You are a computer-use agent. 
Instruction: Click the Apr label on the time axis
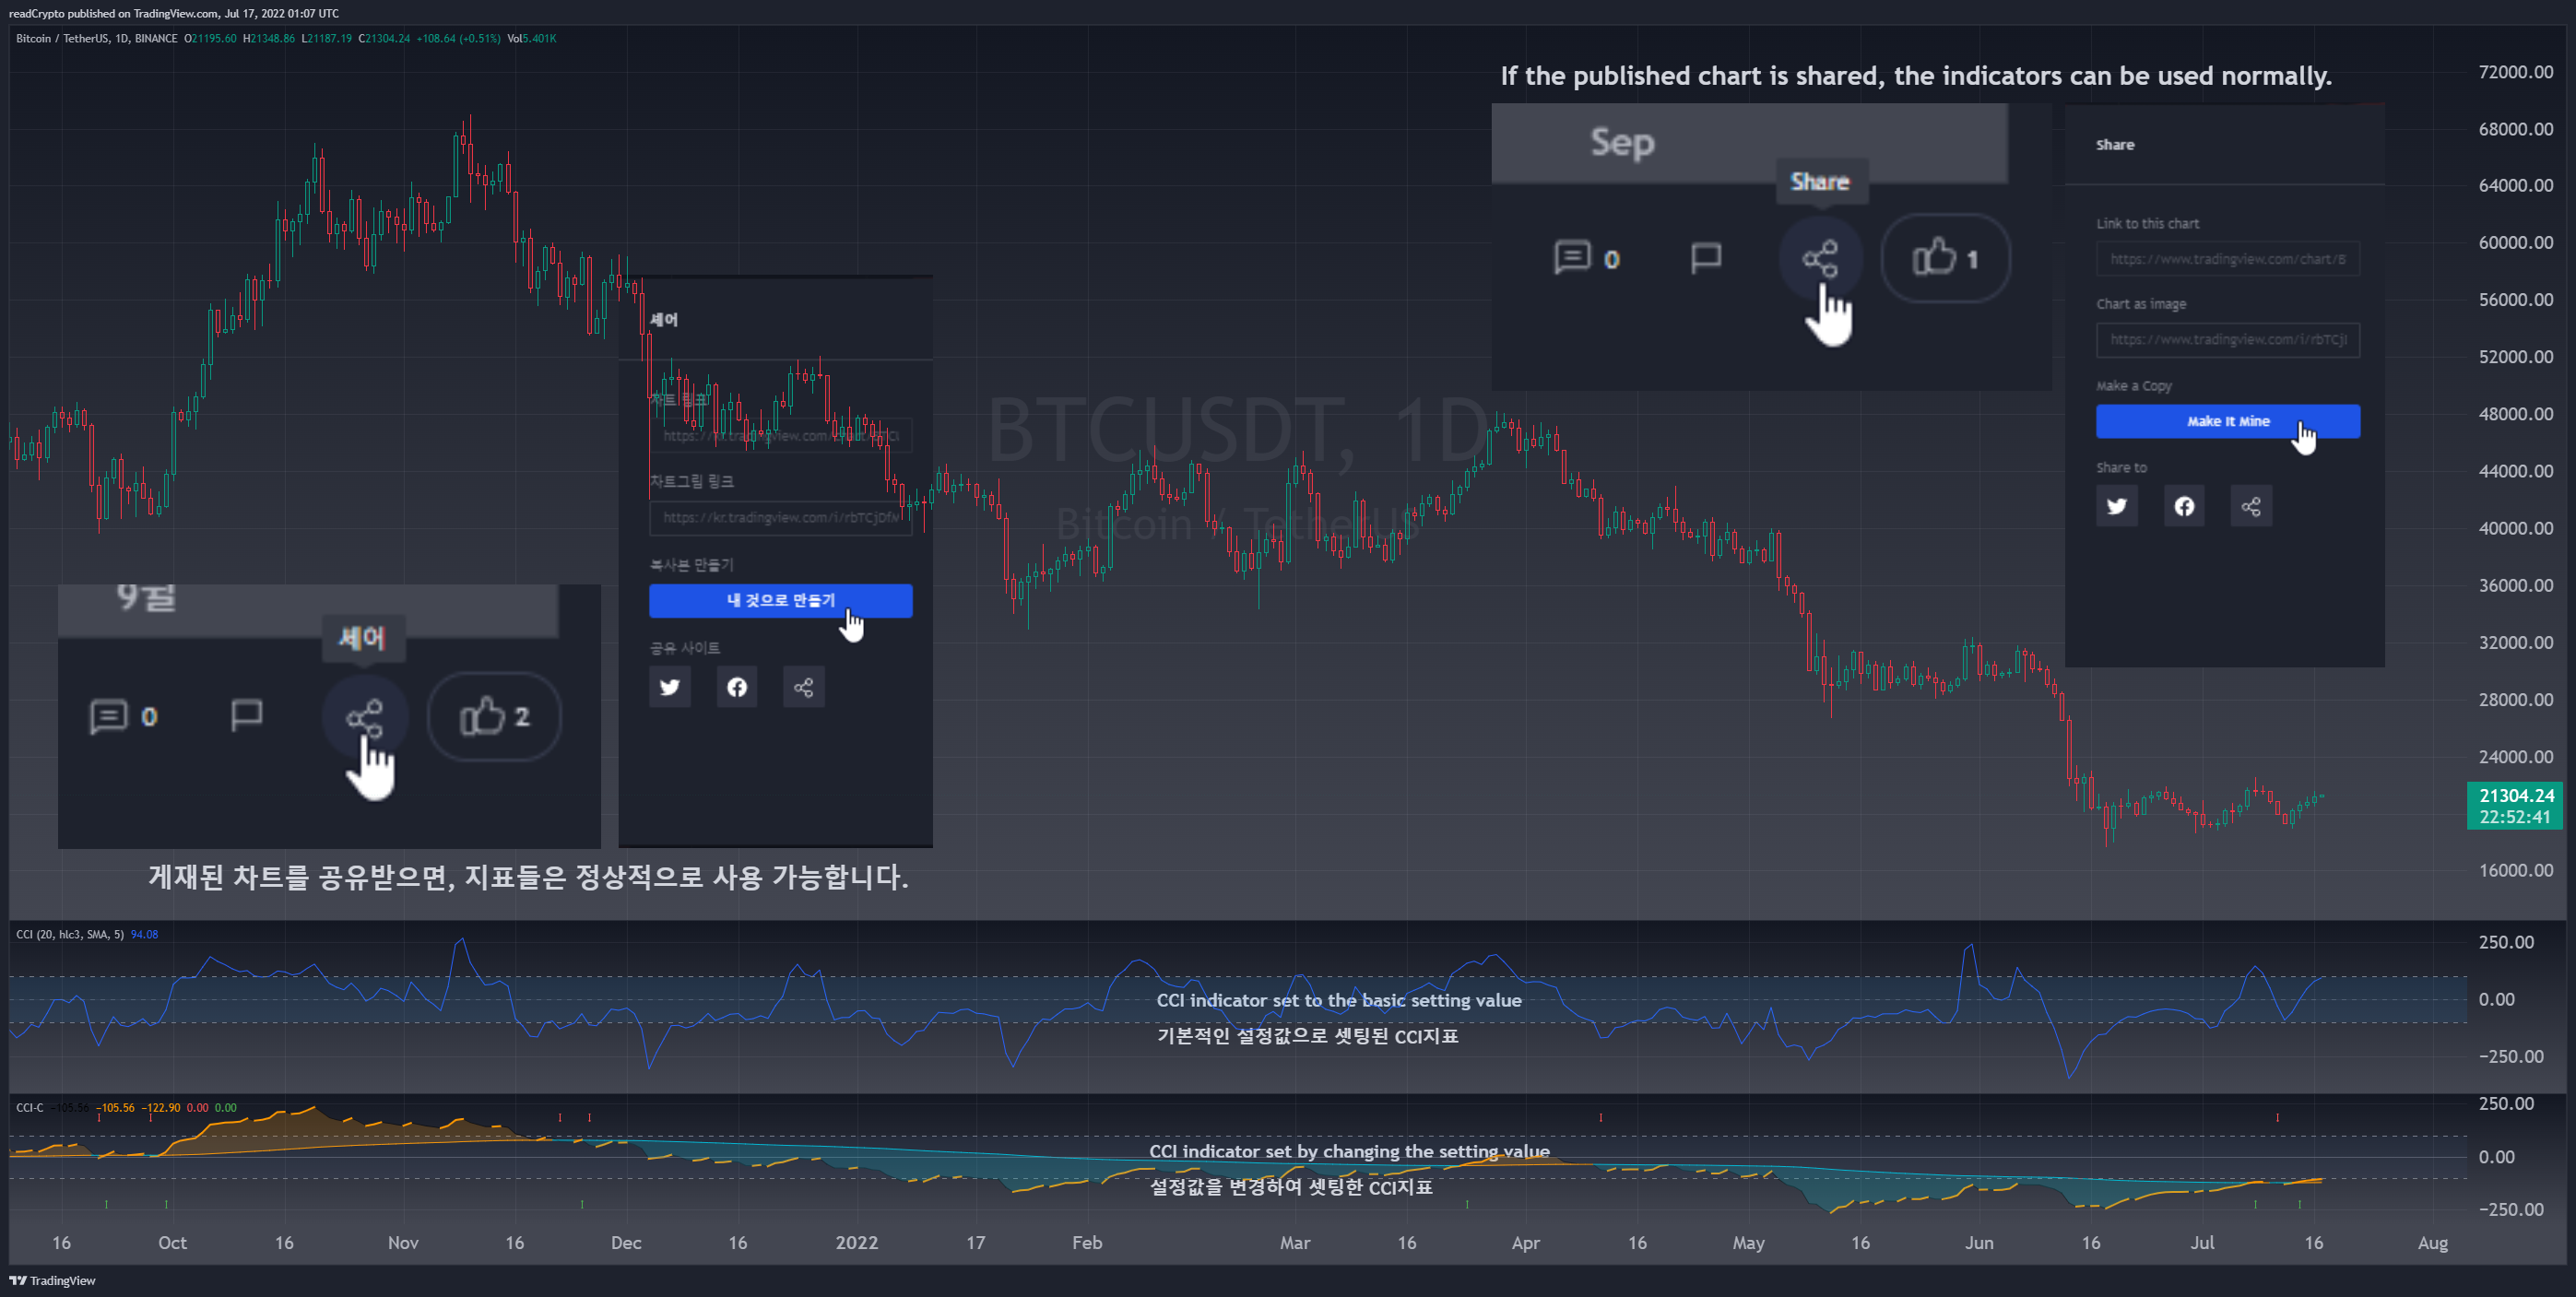1526,1242
